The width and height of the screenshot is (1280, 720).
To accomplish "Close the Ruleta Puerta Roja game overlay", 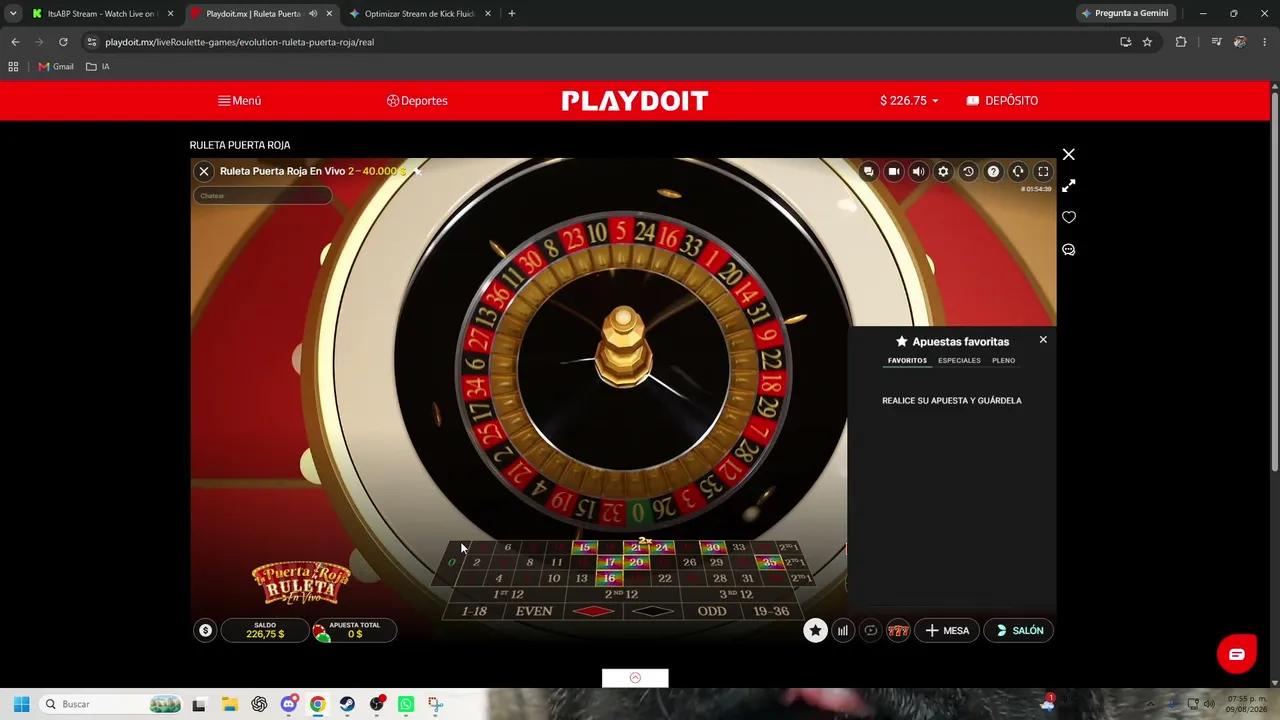I will 1069,155.
